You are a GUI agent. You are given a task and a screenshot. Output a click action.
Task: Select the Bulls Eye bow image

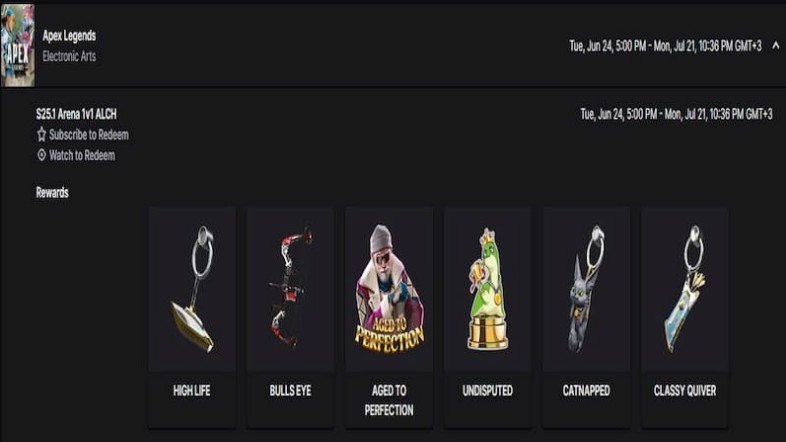coord(290,289)
